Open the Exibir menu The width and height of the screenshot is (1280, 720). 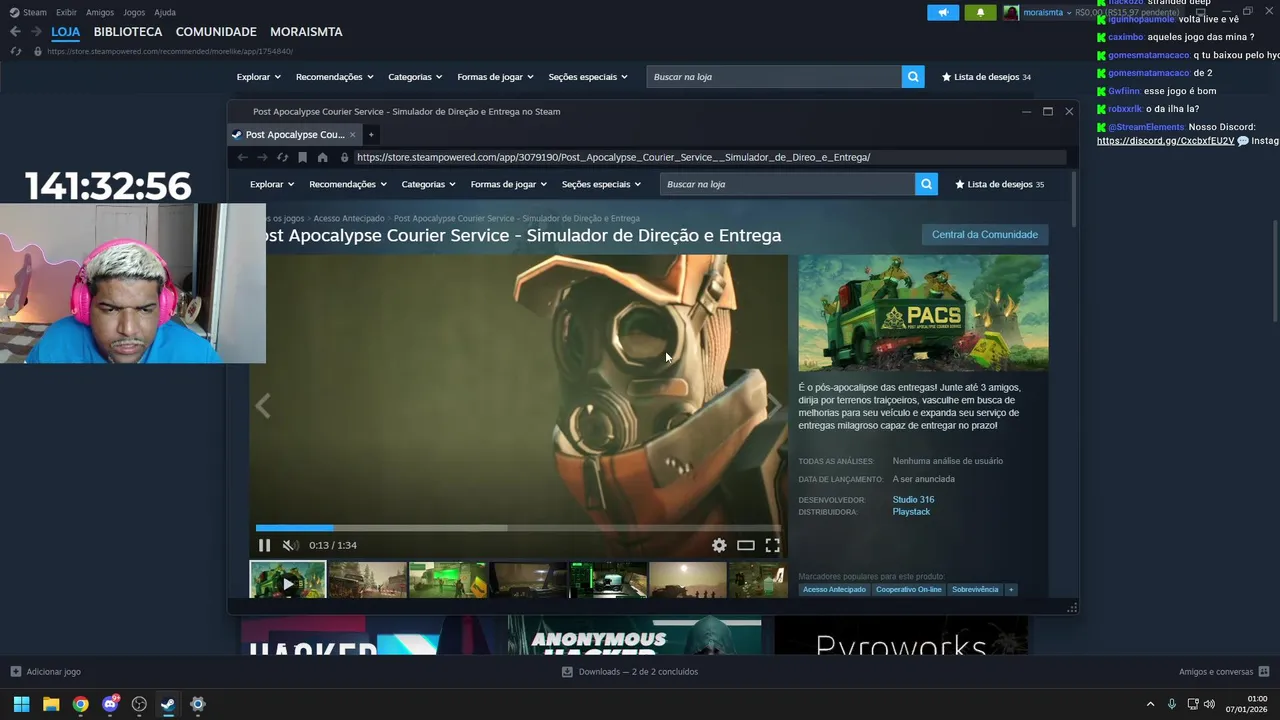pyautogui.click(x=66, y=12)
